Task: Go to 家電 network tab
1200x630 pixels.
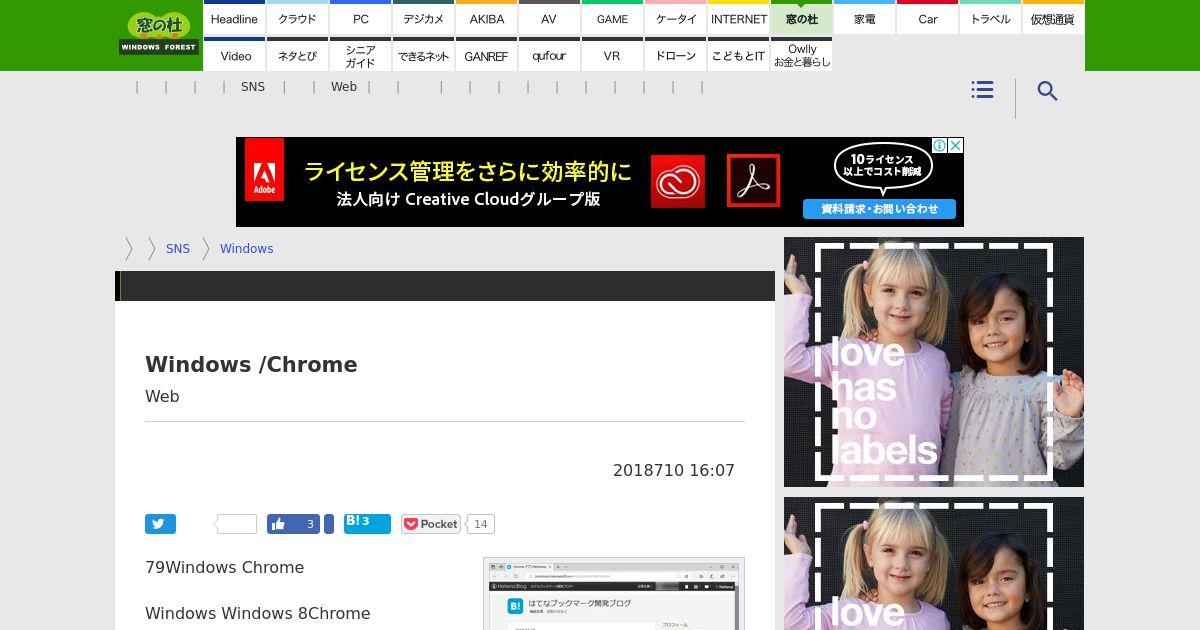Action: [x=864, y=18]
